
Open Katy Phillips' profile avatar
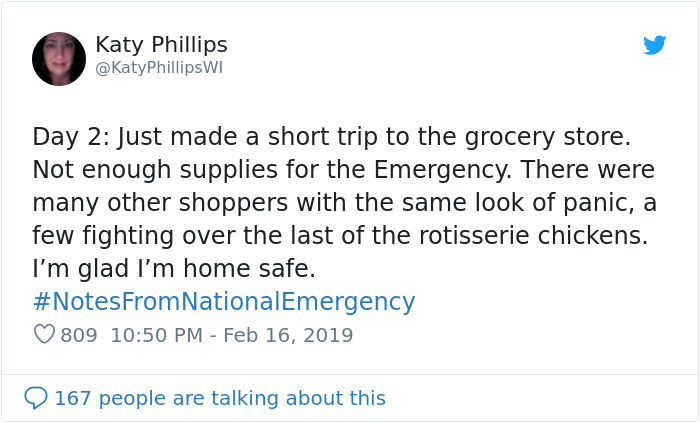coord(59,59)
